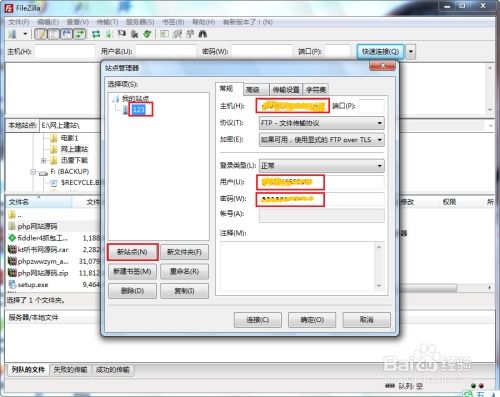This screenshot has height=397, width=500.
Task: Switch to the 成功的传输 queue tab
Action: (113, 370)
